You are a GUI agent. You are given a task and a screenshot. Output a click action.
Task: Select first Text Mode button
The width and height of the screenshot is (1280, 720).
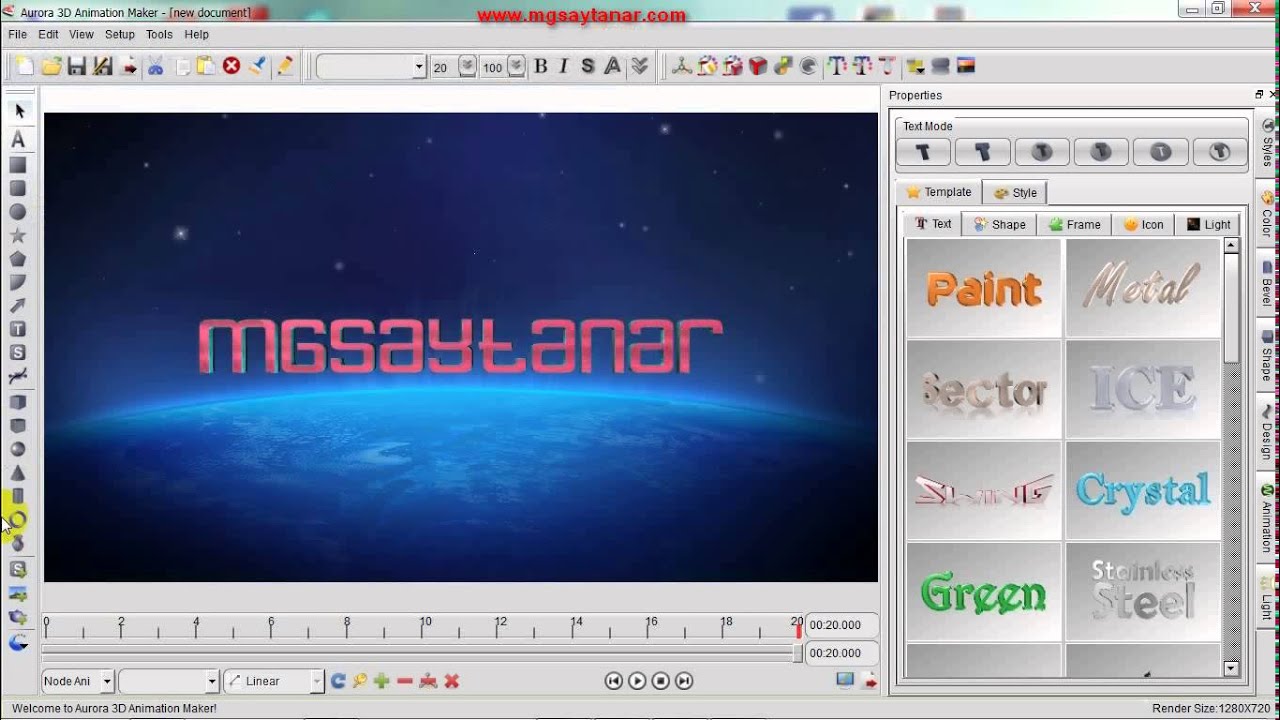click(923, 152)
